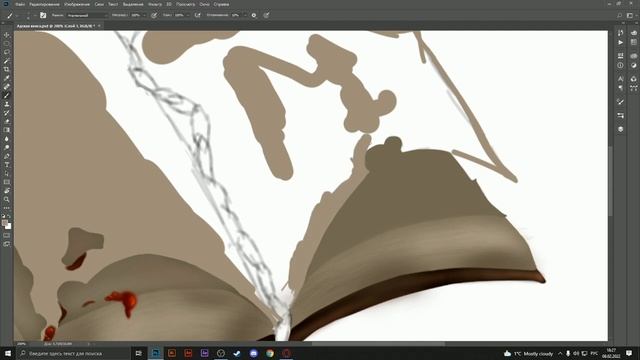Open the Swatches panel grid icon
This screenshot has height=360, width=640.
[x=633, y=42]
